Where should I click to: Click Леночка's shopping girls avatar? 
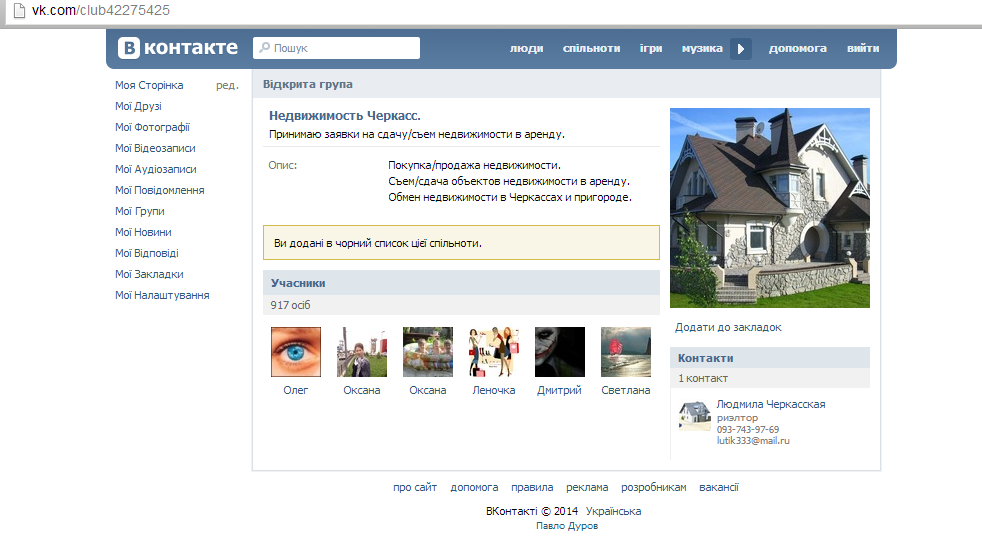[494, 352]
